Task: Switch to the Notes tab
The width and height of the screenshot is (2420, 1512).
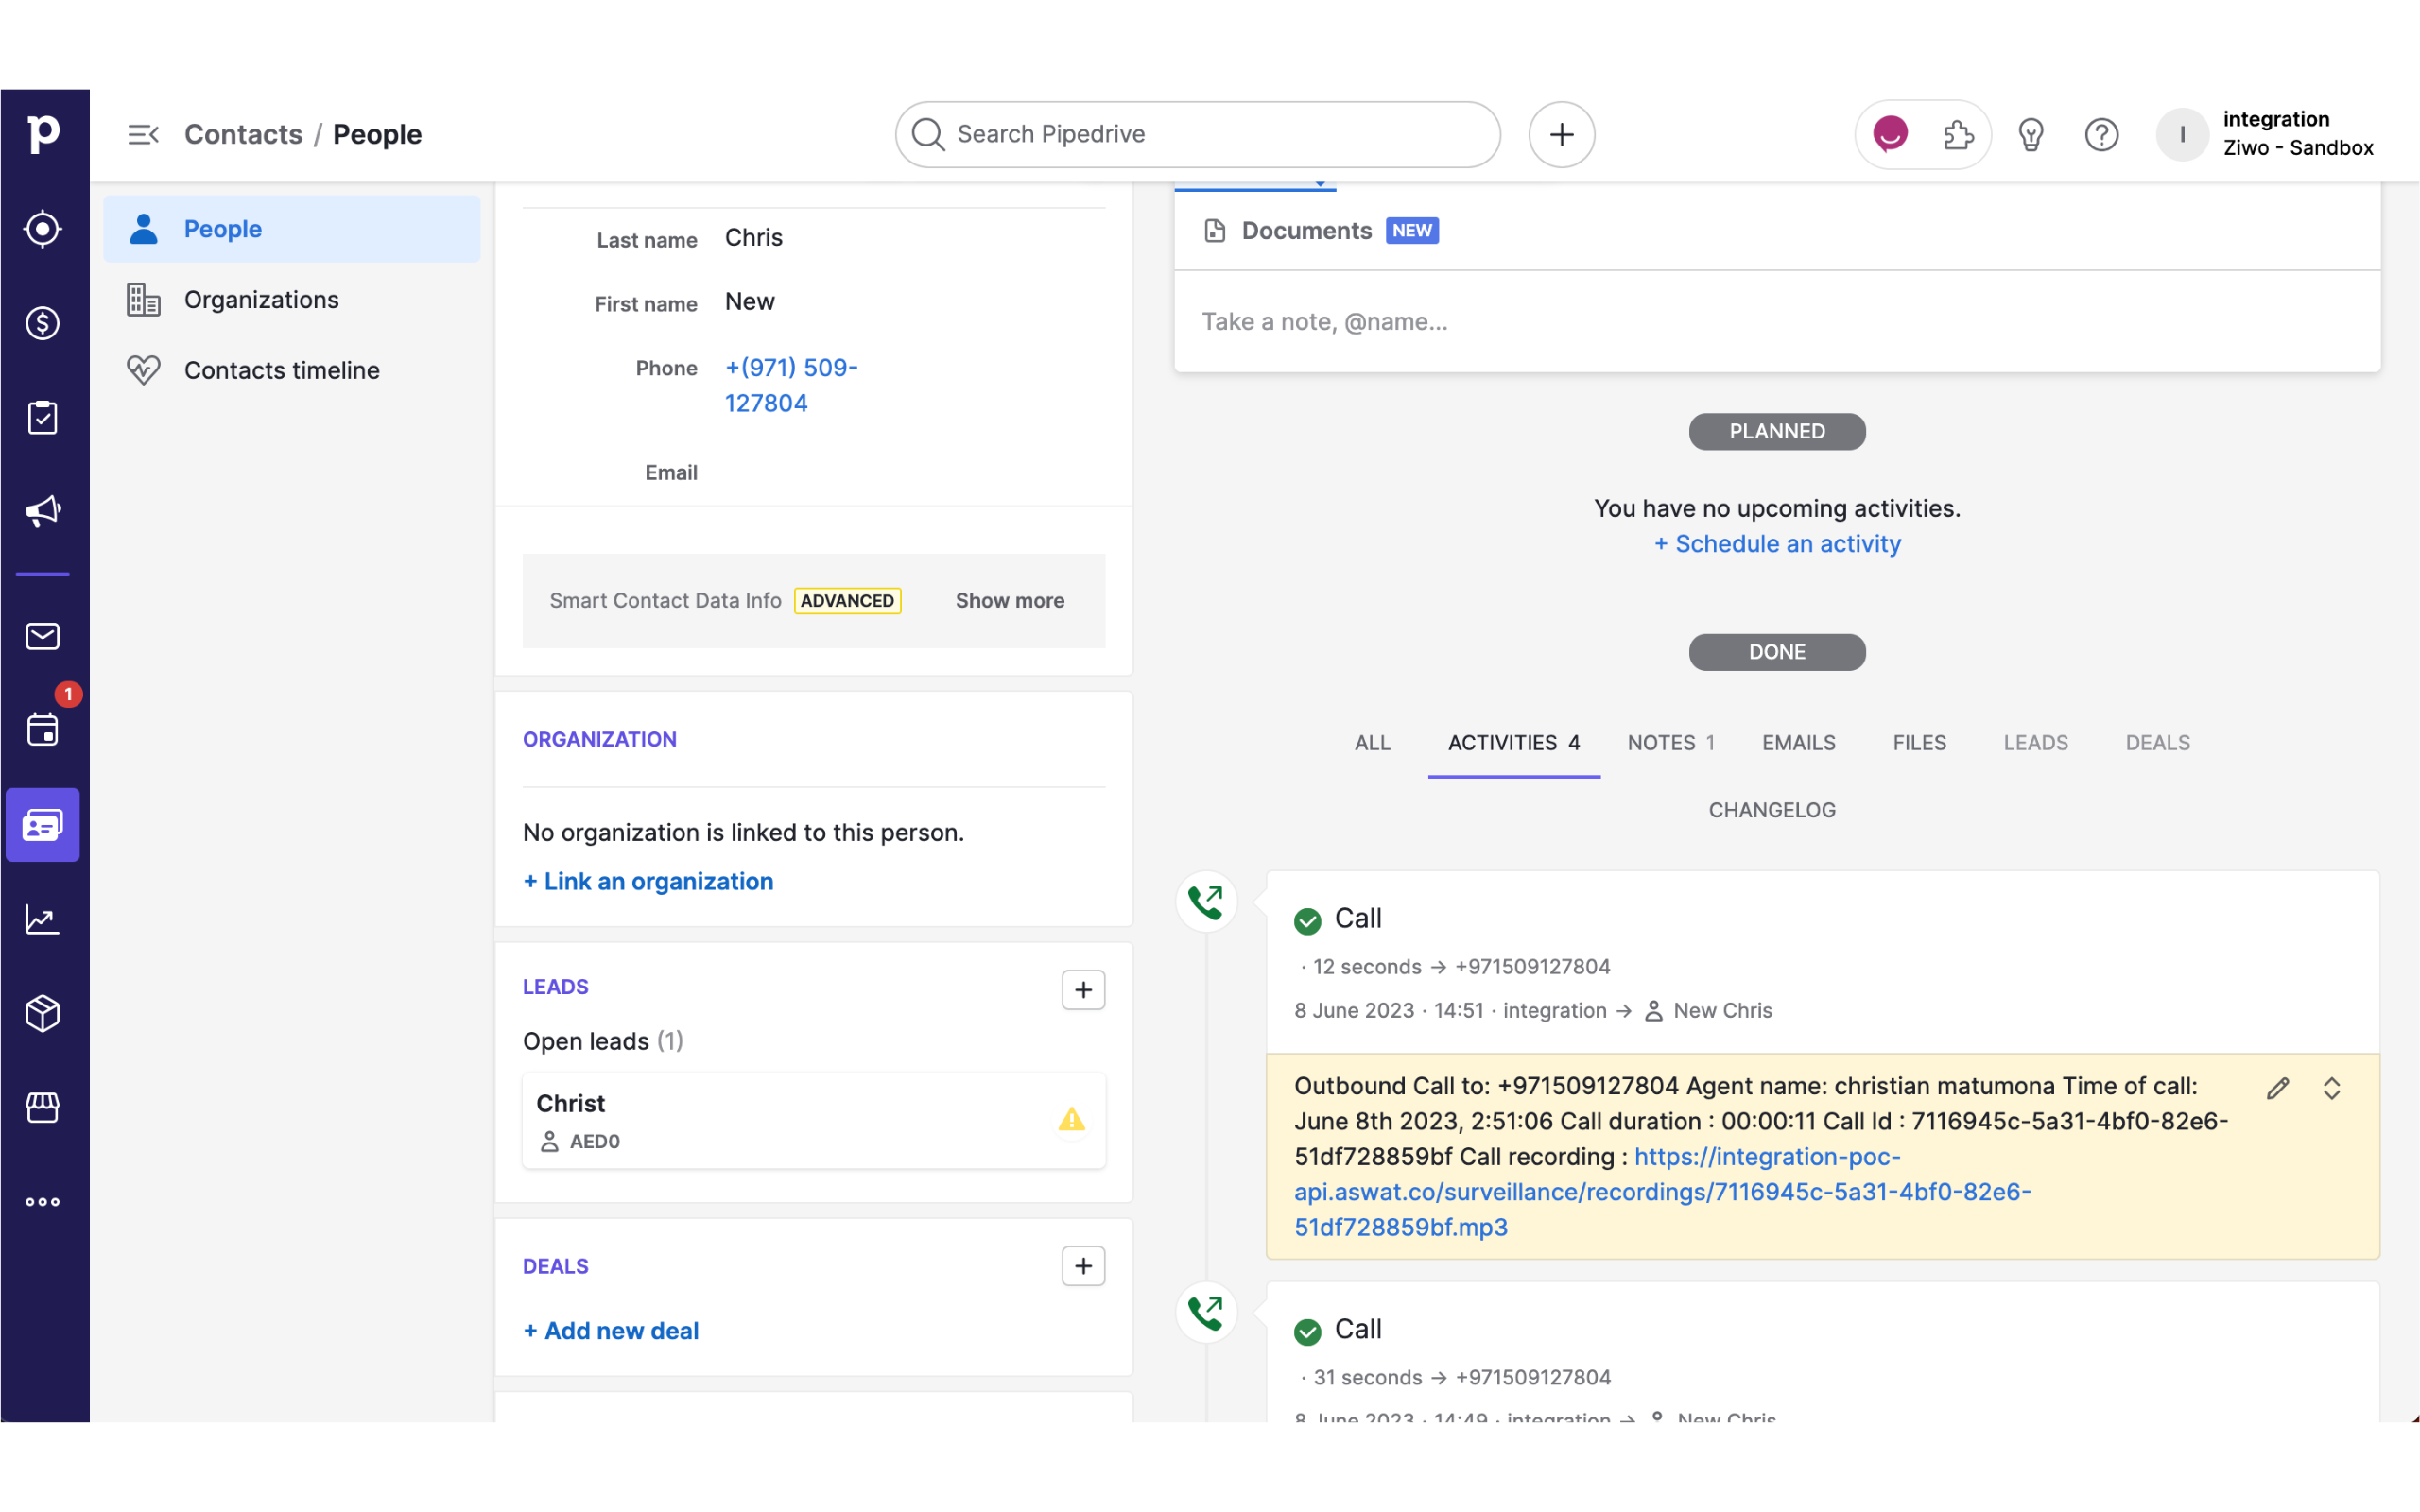Action: click(x=1669, y=743)
